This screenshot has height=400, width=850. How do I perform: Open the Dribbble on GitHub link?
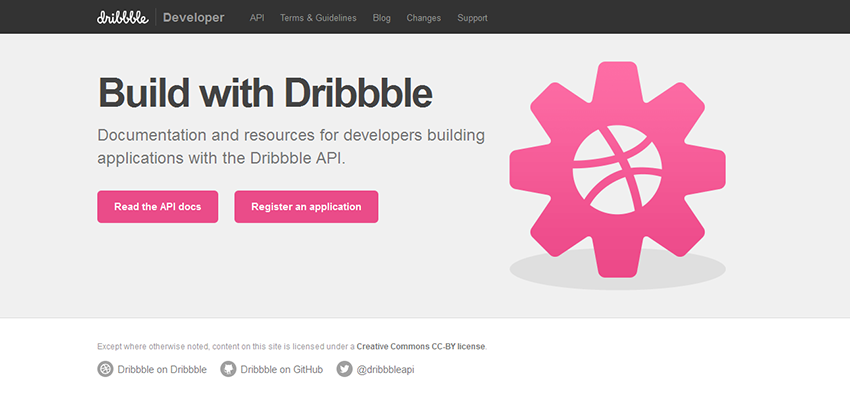click(281, 370)
